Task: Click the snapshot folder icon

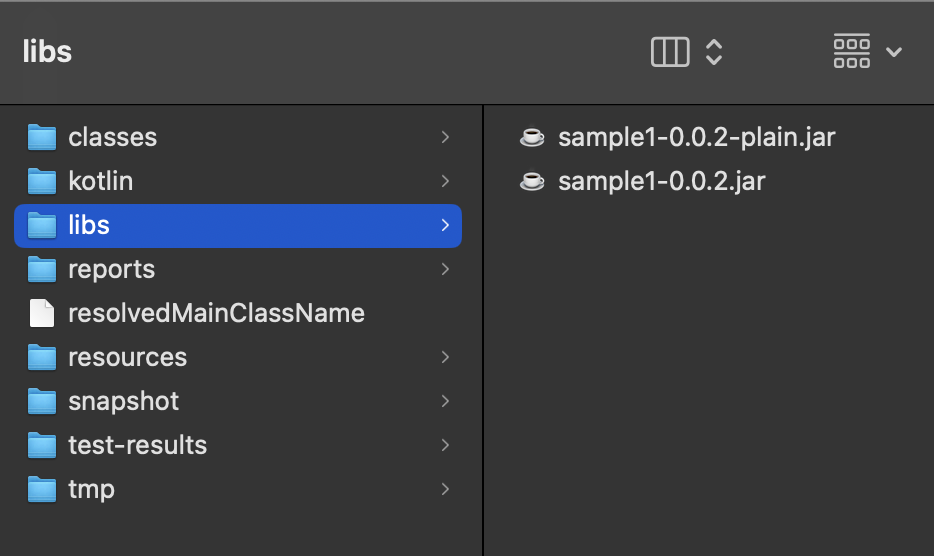Action: [42, 401]
